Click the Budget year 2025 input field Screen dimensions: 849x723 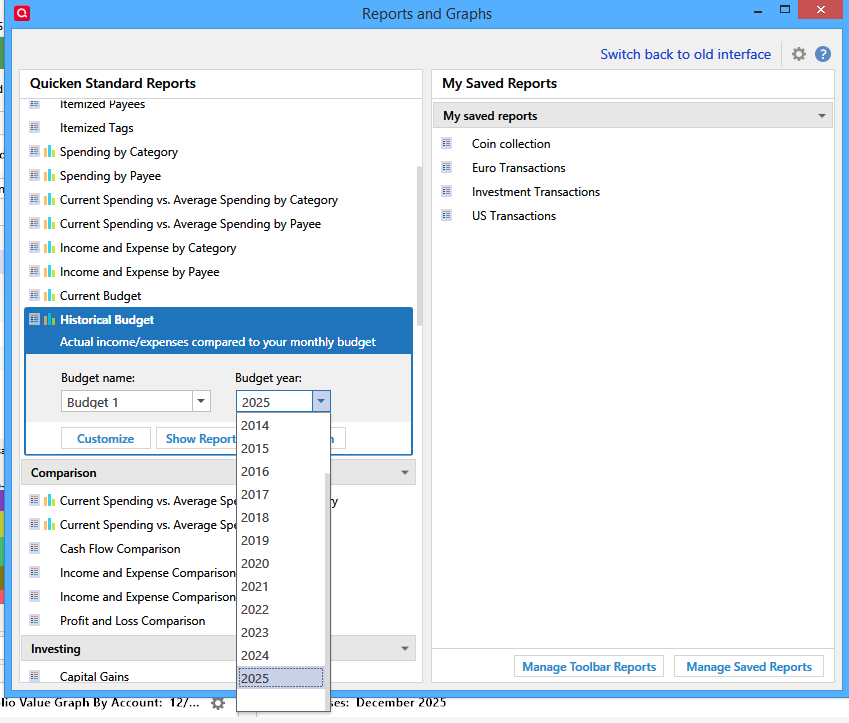275,402
